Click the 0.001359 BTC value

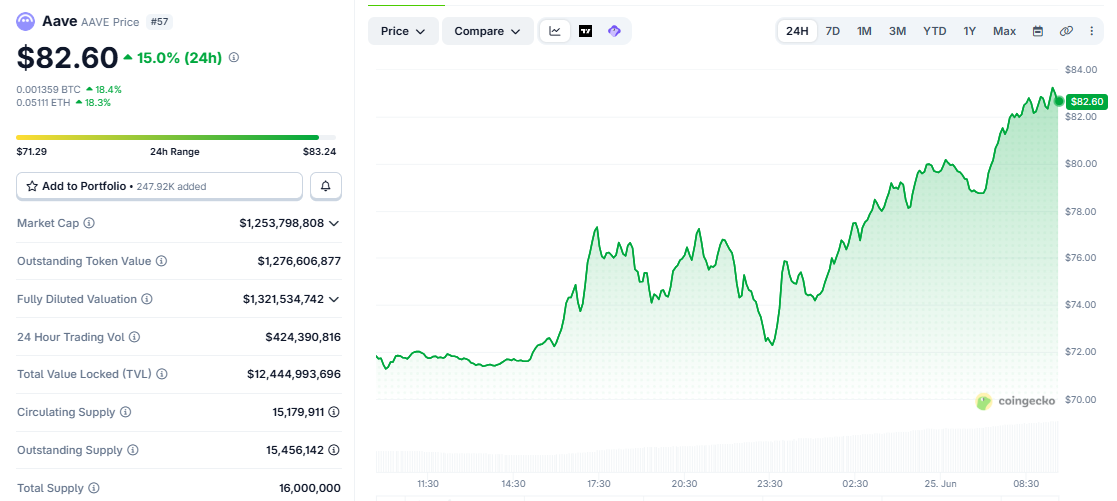coord(48,90)
